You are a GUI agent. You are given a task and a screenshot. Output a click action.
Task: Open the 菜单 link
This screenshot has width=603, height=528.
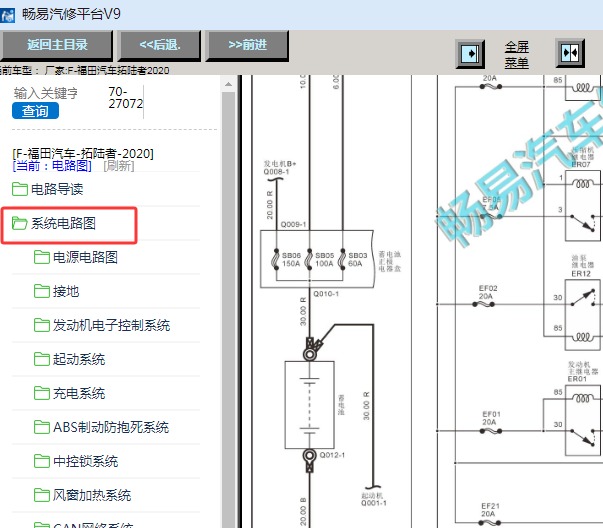pos(516,63)
